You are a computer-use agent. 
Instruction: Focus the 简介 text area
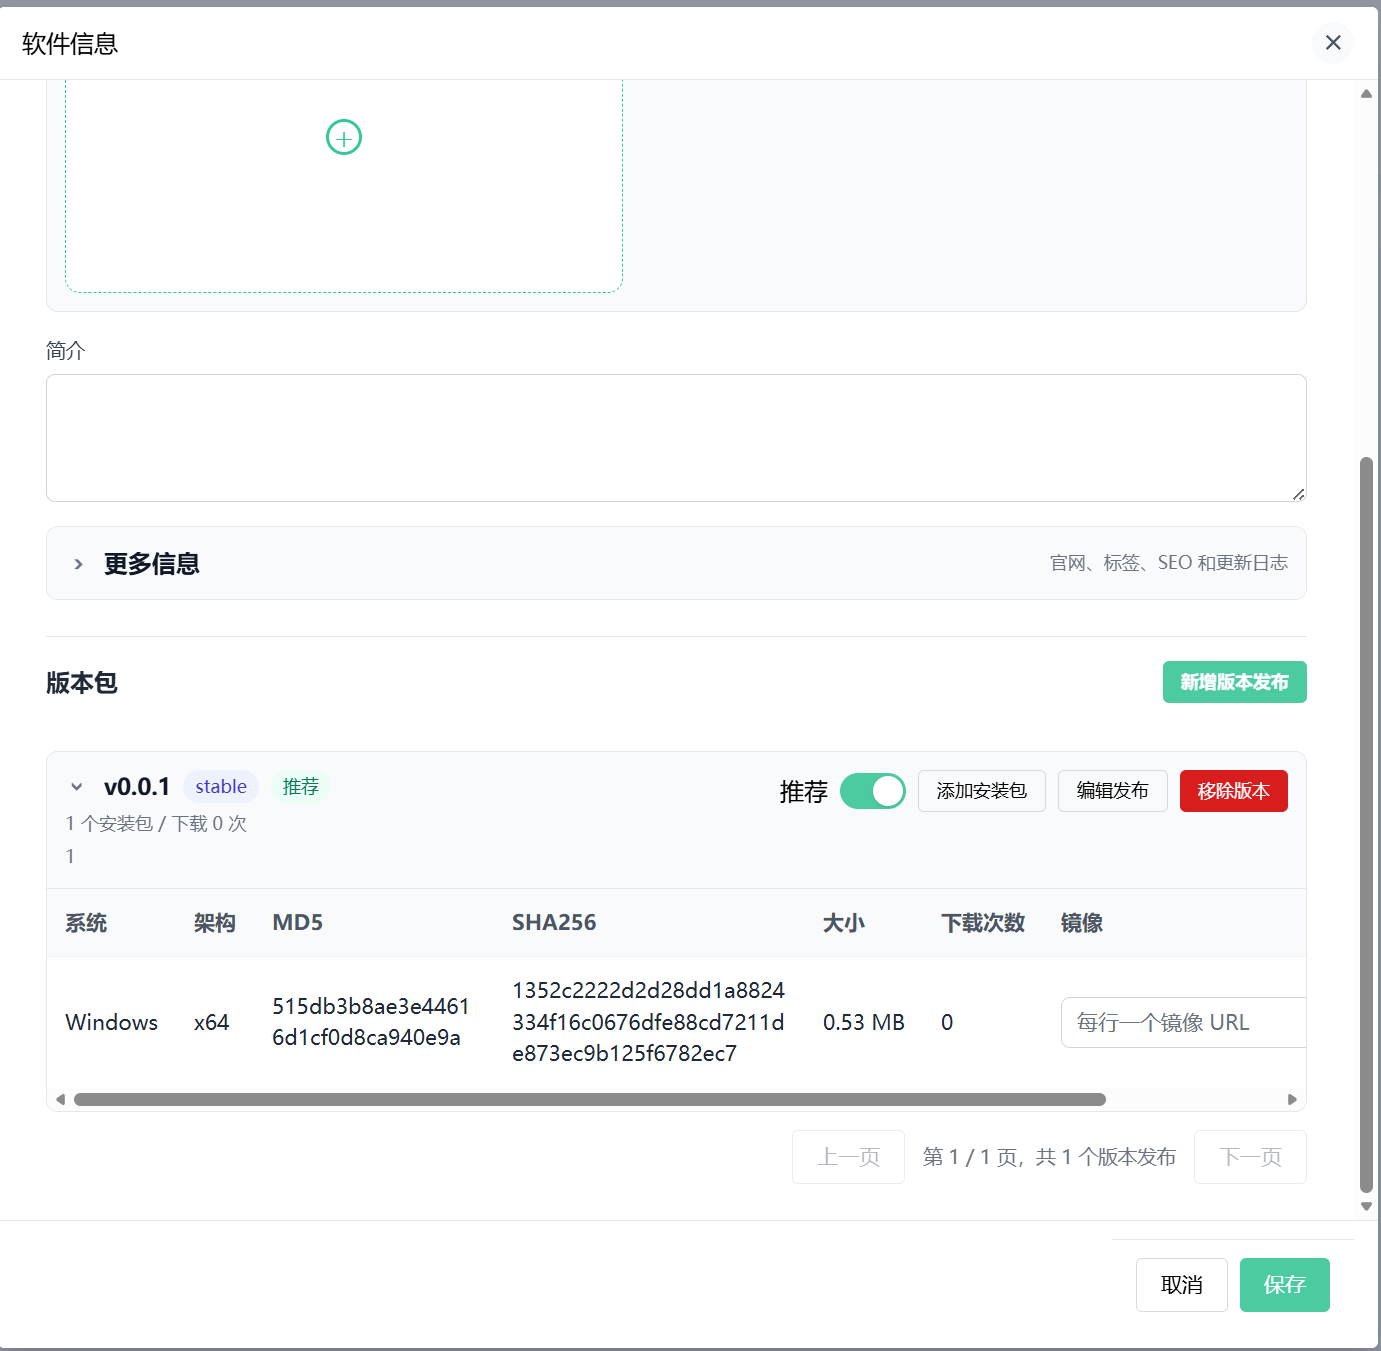point(676,438)
